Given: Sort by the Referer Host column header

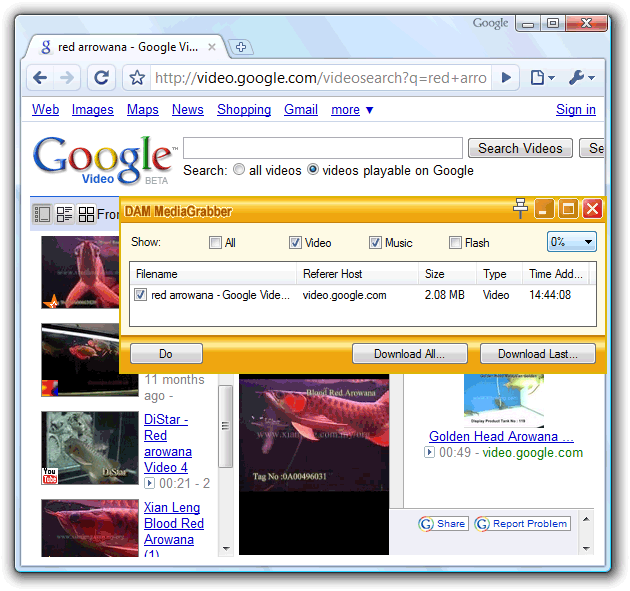Looking at the screenshot, I should (358, 274).
